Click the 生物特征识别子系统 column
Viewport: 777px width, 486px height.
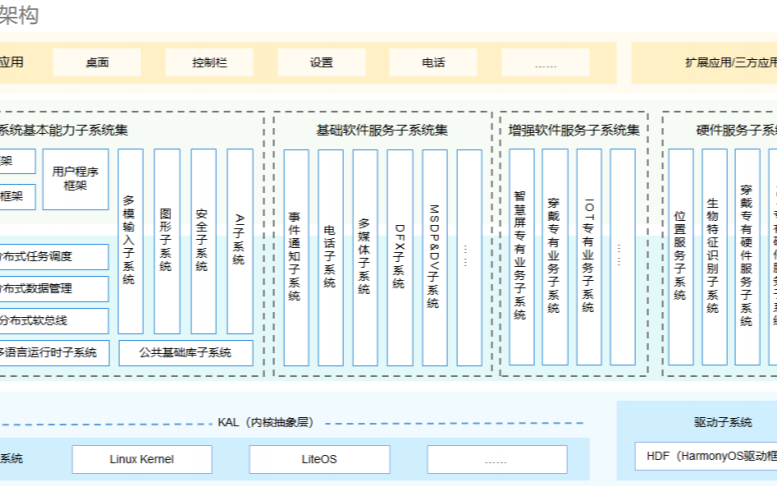click(x=715, y=257)
